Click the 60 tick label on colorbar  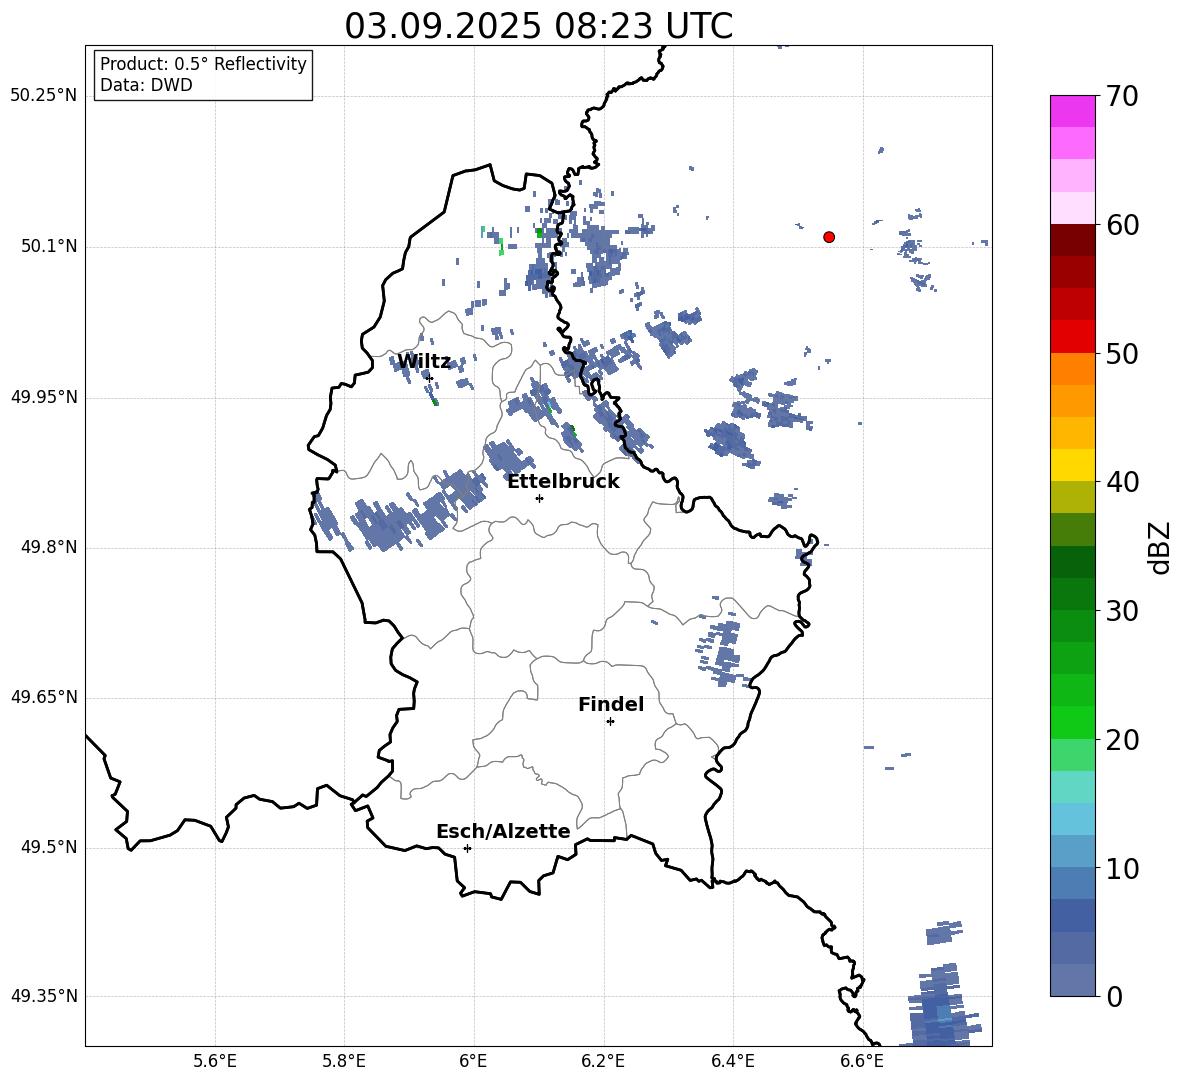click(1122, 225)
